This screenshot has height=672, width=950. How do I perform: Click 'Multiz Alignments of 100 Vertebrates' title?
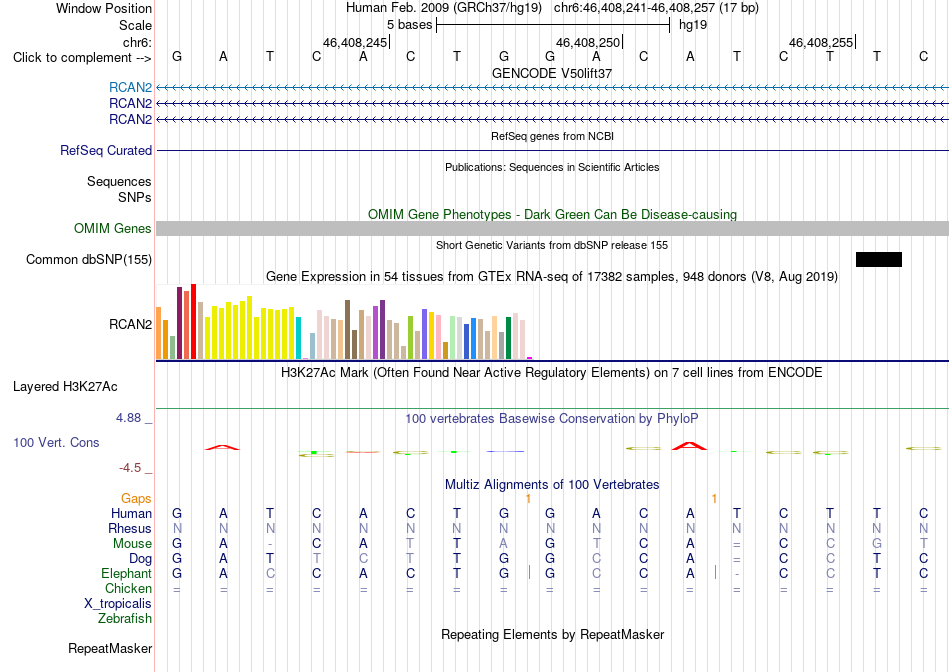[x=552, y=485]
